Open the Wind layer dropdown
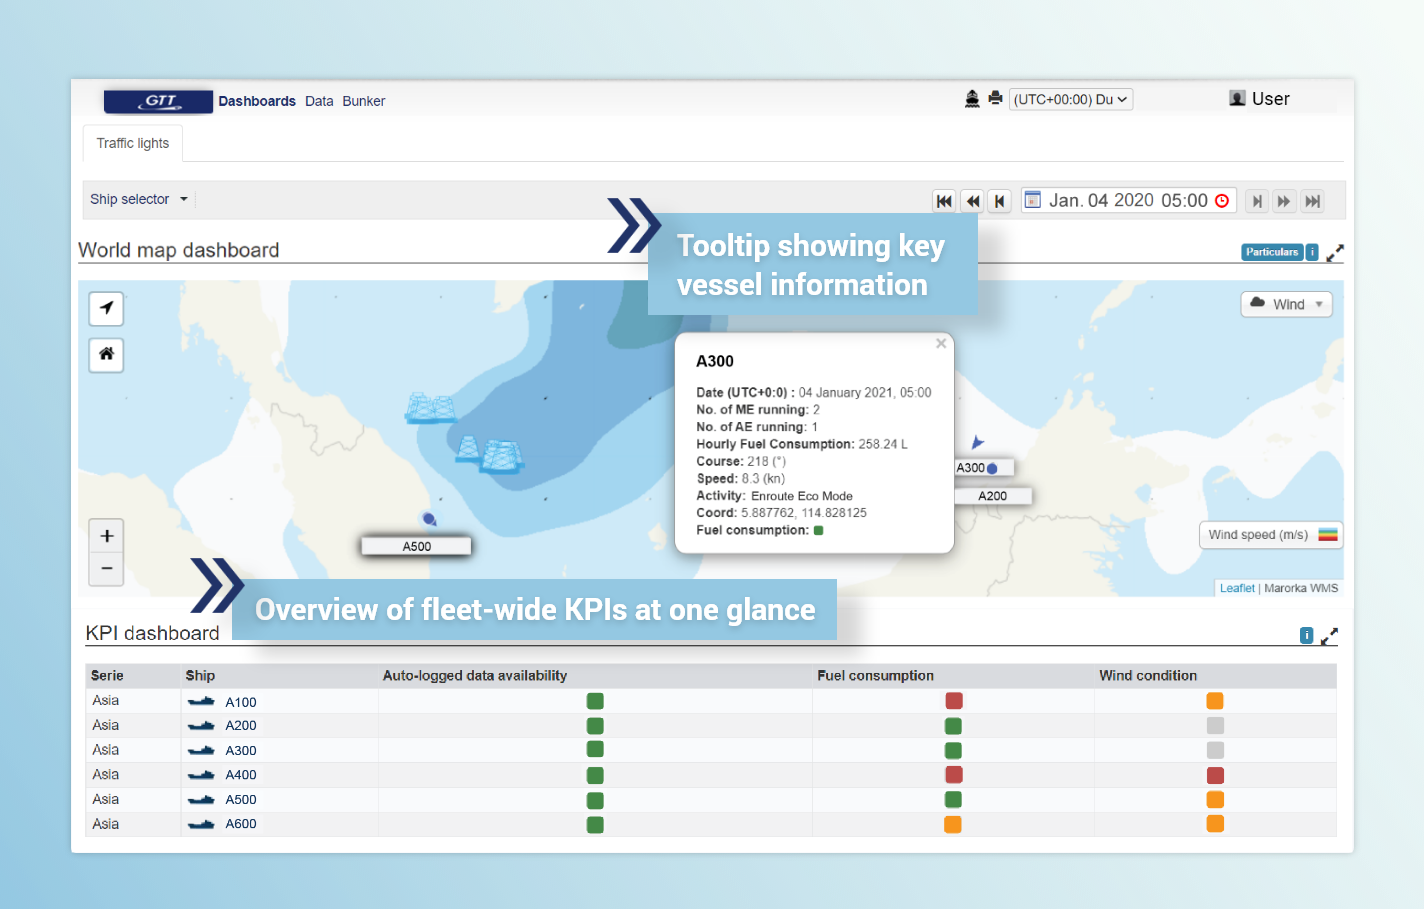1424x909 pixels. click(x=1287, y=304)
